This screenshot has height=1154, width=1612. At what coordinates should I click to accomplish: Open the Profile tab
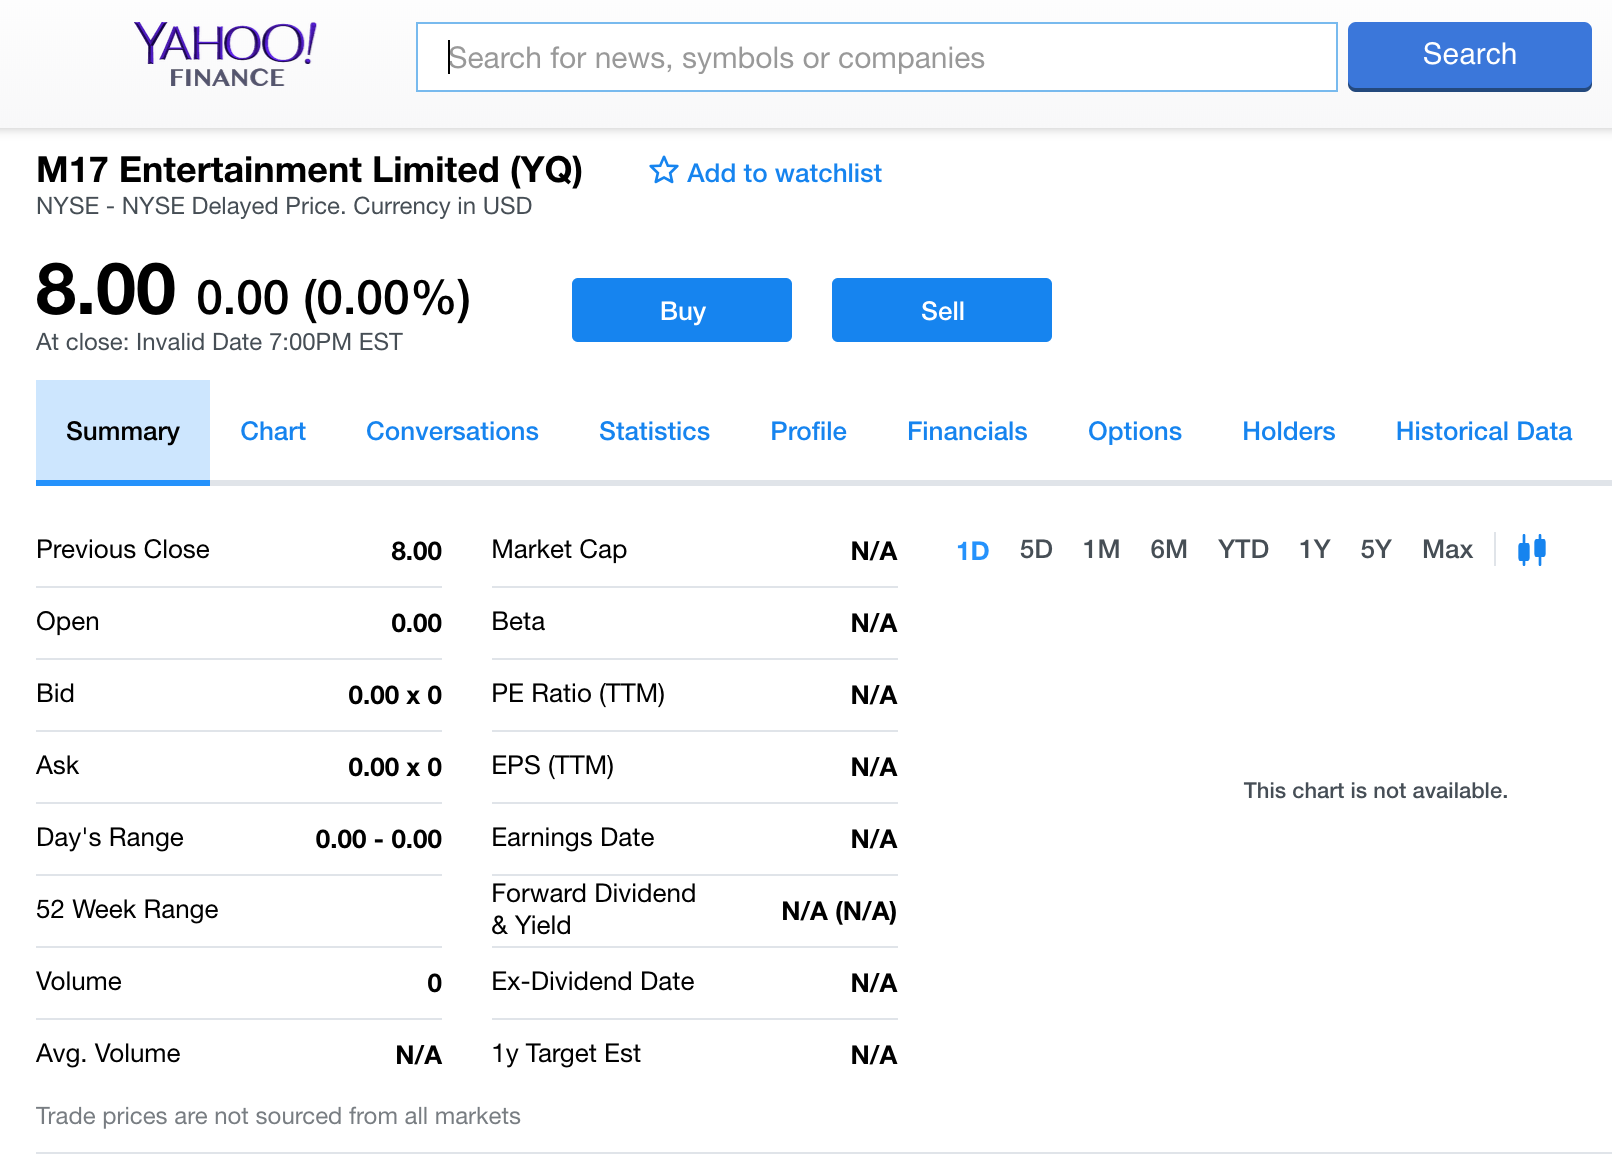coord(808,431)
